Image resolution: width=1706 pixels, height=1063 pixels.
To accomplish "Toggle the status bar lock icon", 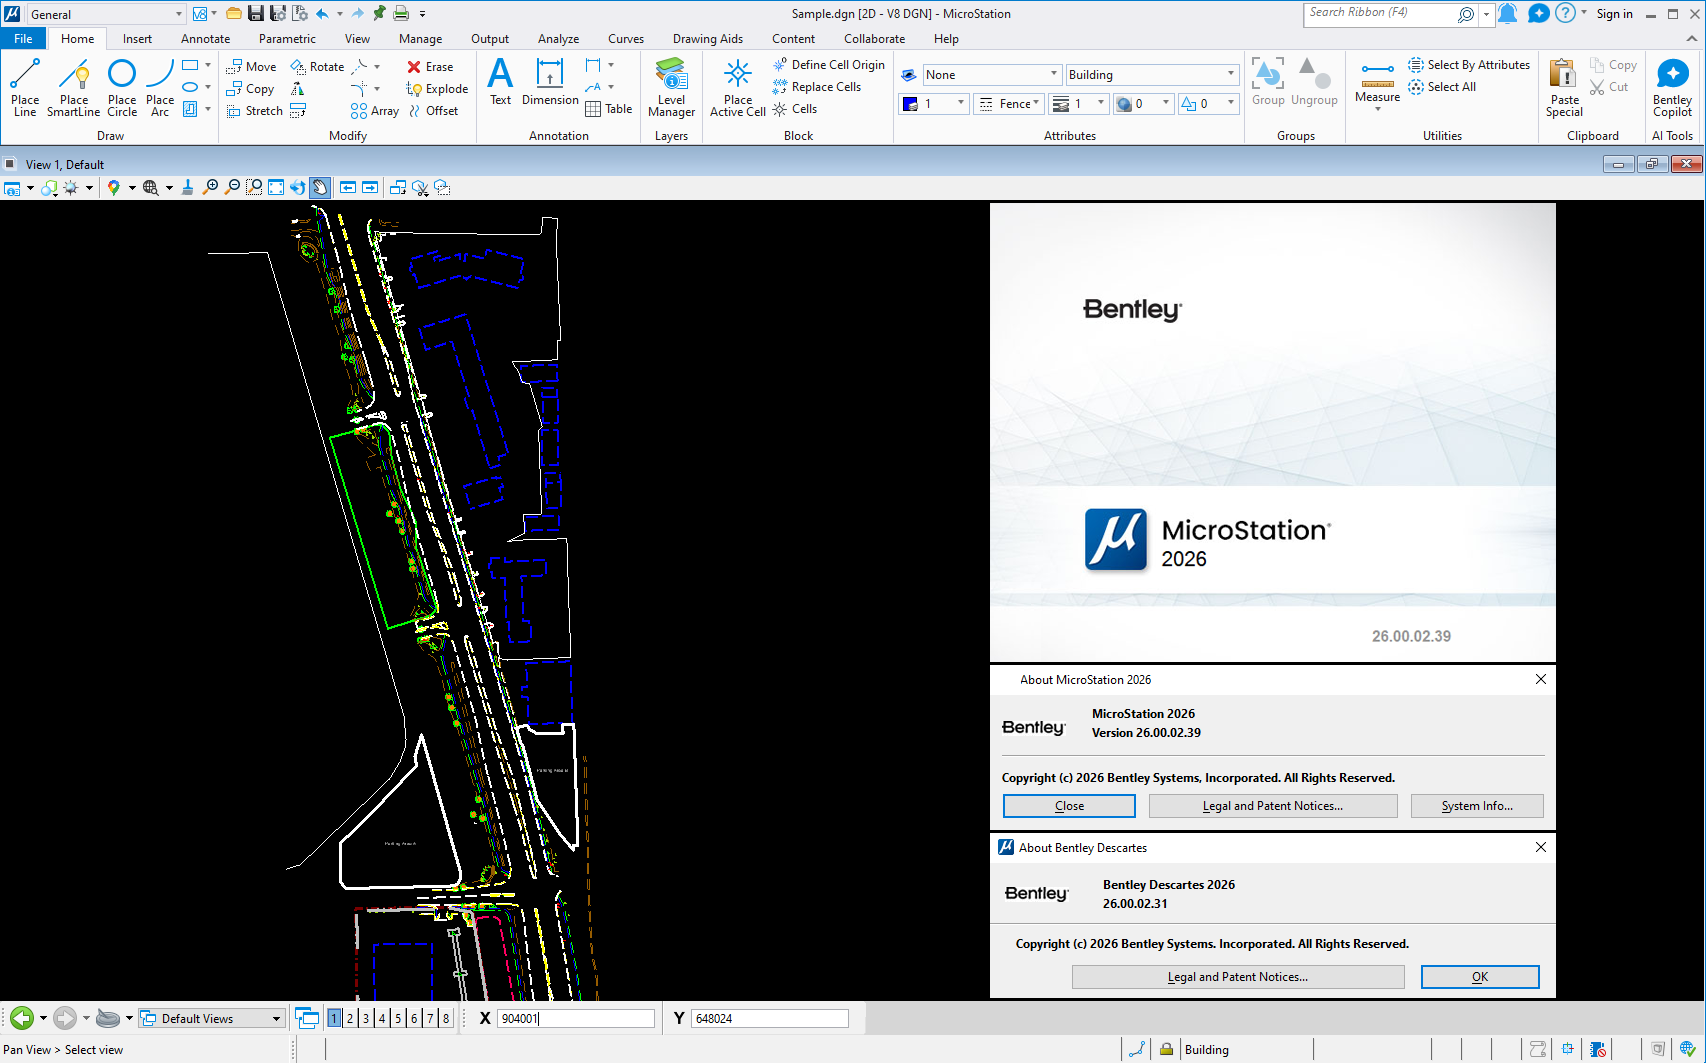I will click(x=1166, y=1049).
